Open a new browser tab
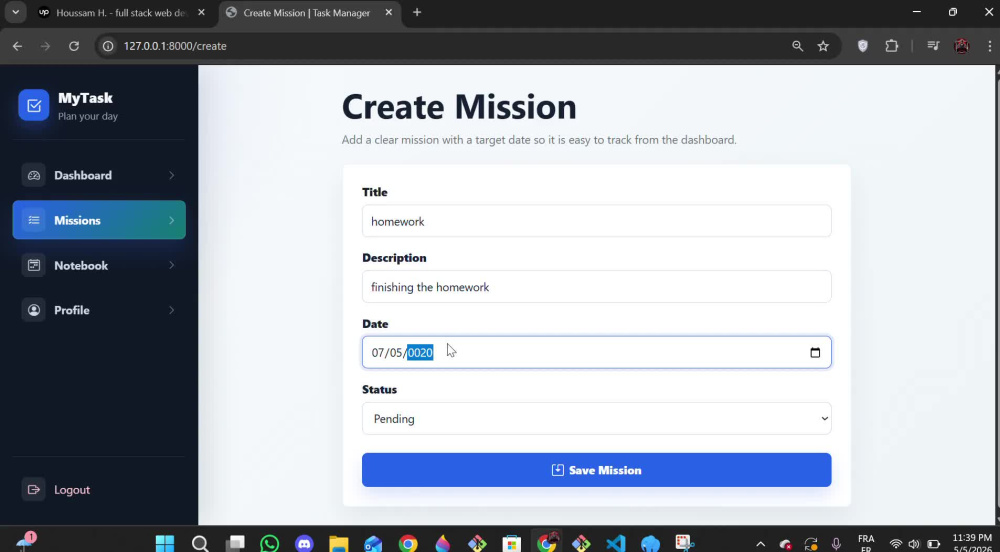Image resolution: width=1000 pixels, height=552 pixels. point(417,12)
